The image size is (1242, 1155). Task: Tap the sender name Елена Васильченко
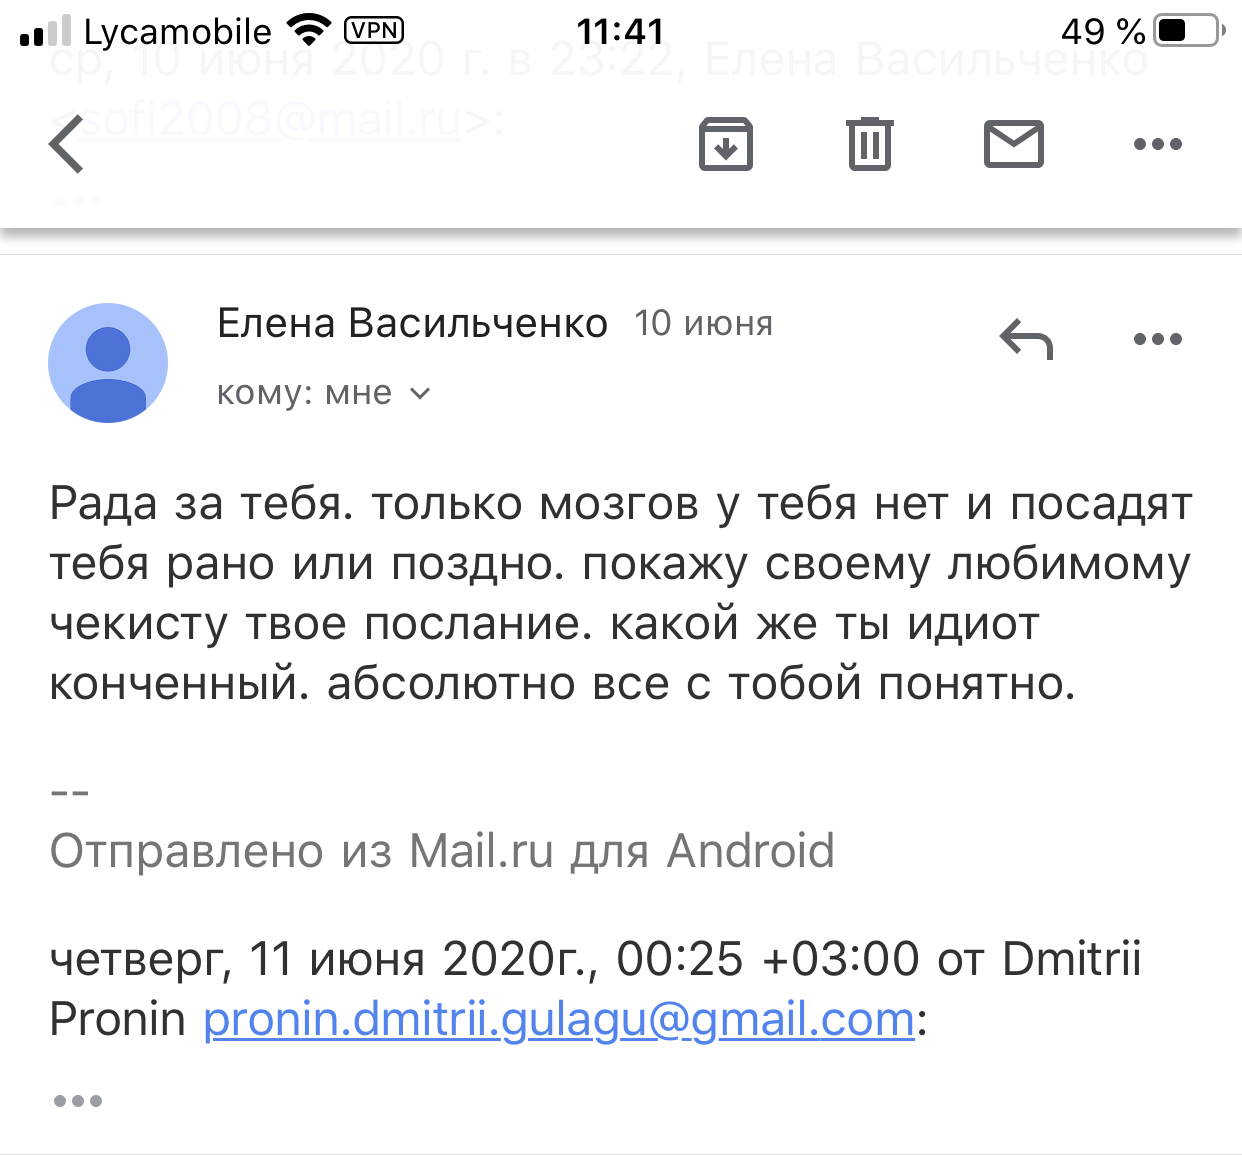pyautogui.click(x=412, y=324)
